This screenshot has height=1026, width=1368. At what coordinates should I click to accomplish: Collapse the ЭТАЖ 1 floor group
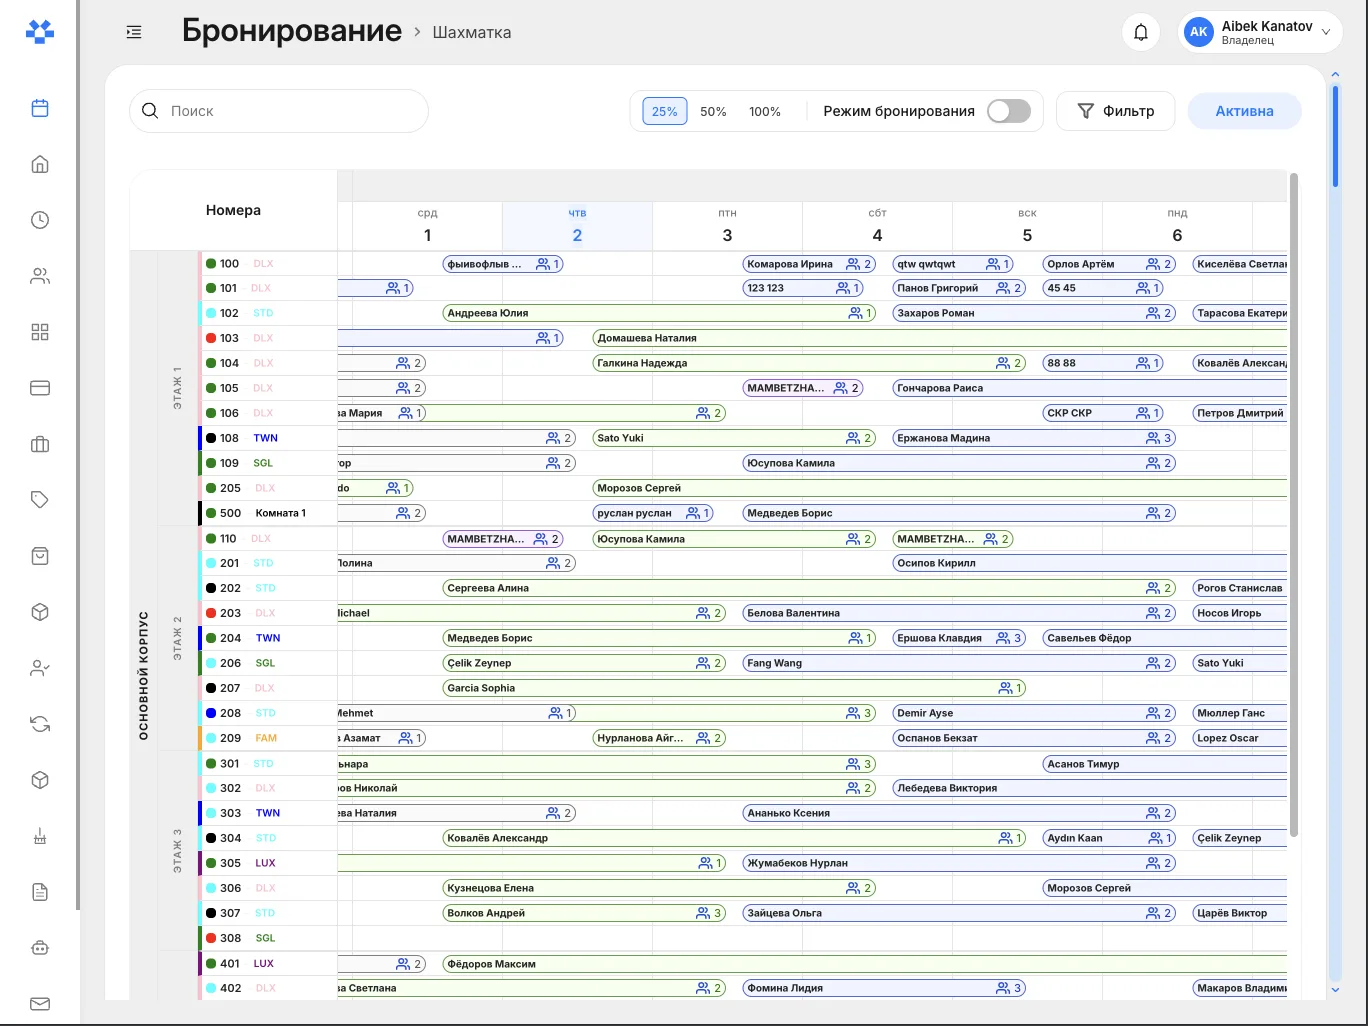tap(178, 388)
